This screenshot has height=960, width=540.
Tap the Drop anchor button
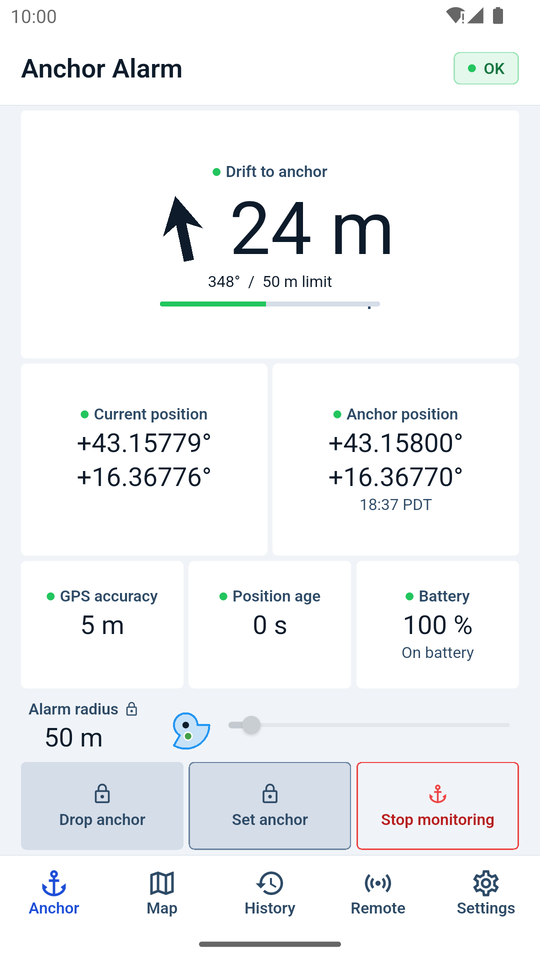click(x=102, y=806)
